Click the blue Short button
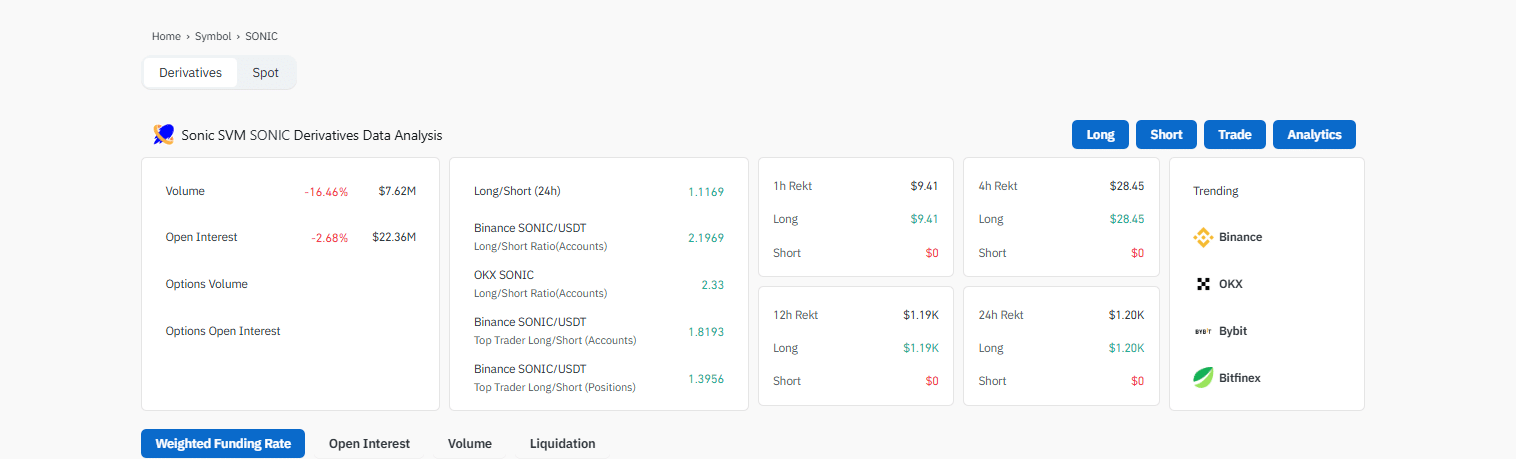This screenshot has height=459, width=1516. point(1166,134)
